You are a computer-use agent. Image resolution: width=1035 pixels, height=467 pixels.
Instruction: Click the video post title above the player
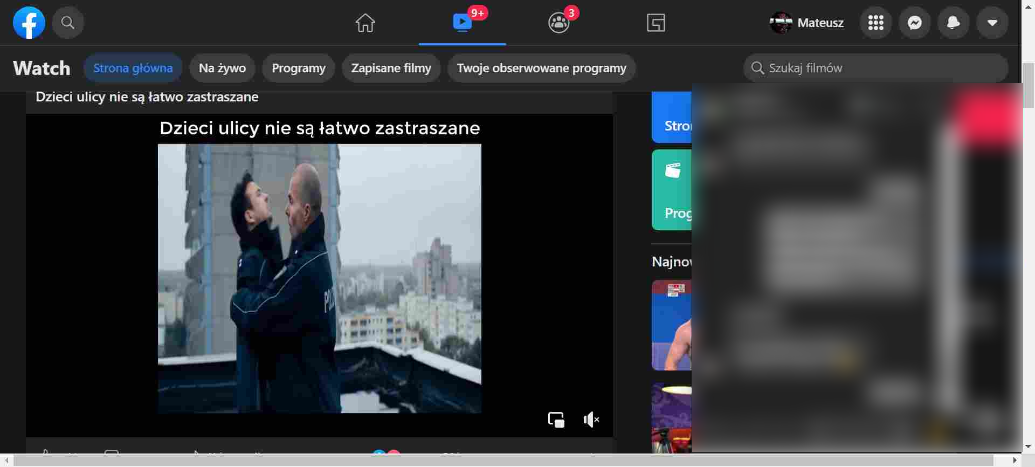click(147, 97)
